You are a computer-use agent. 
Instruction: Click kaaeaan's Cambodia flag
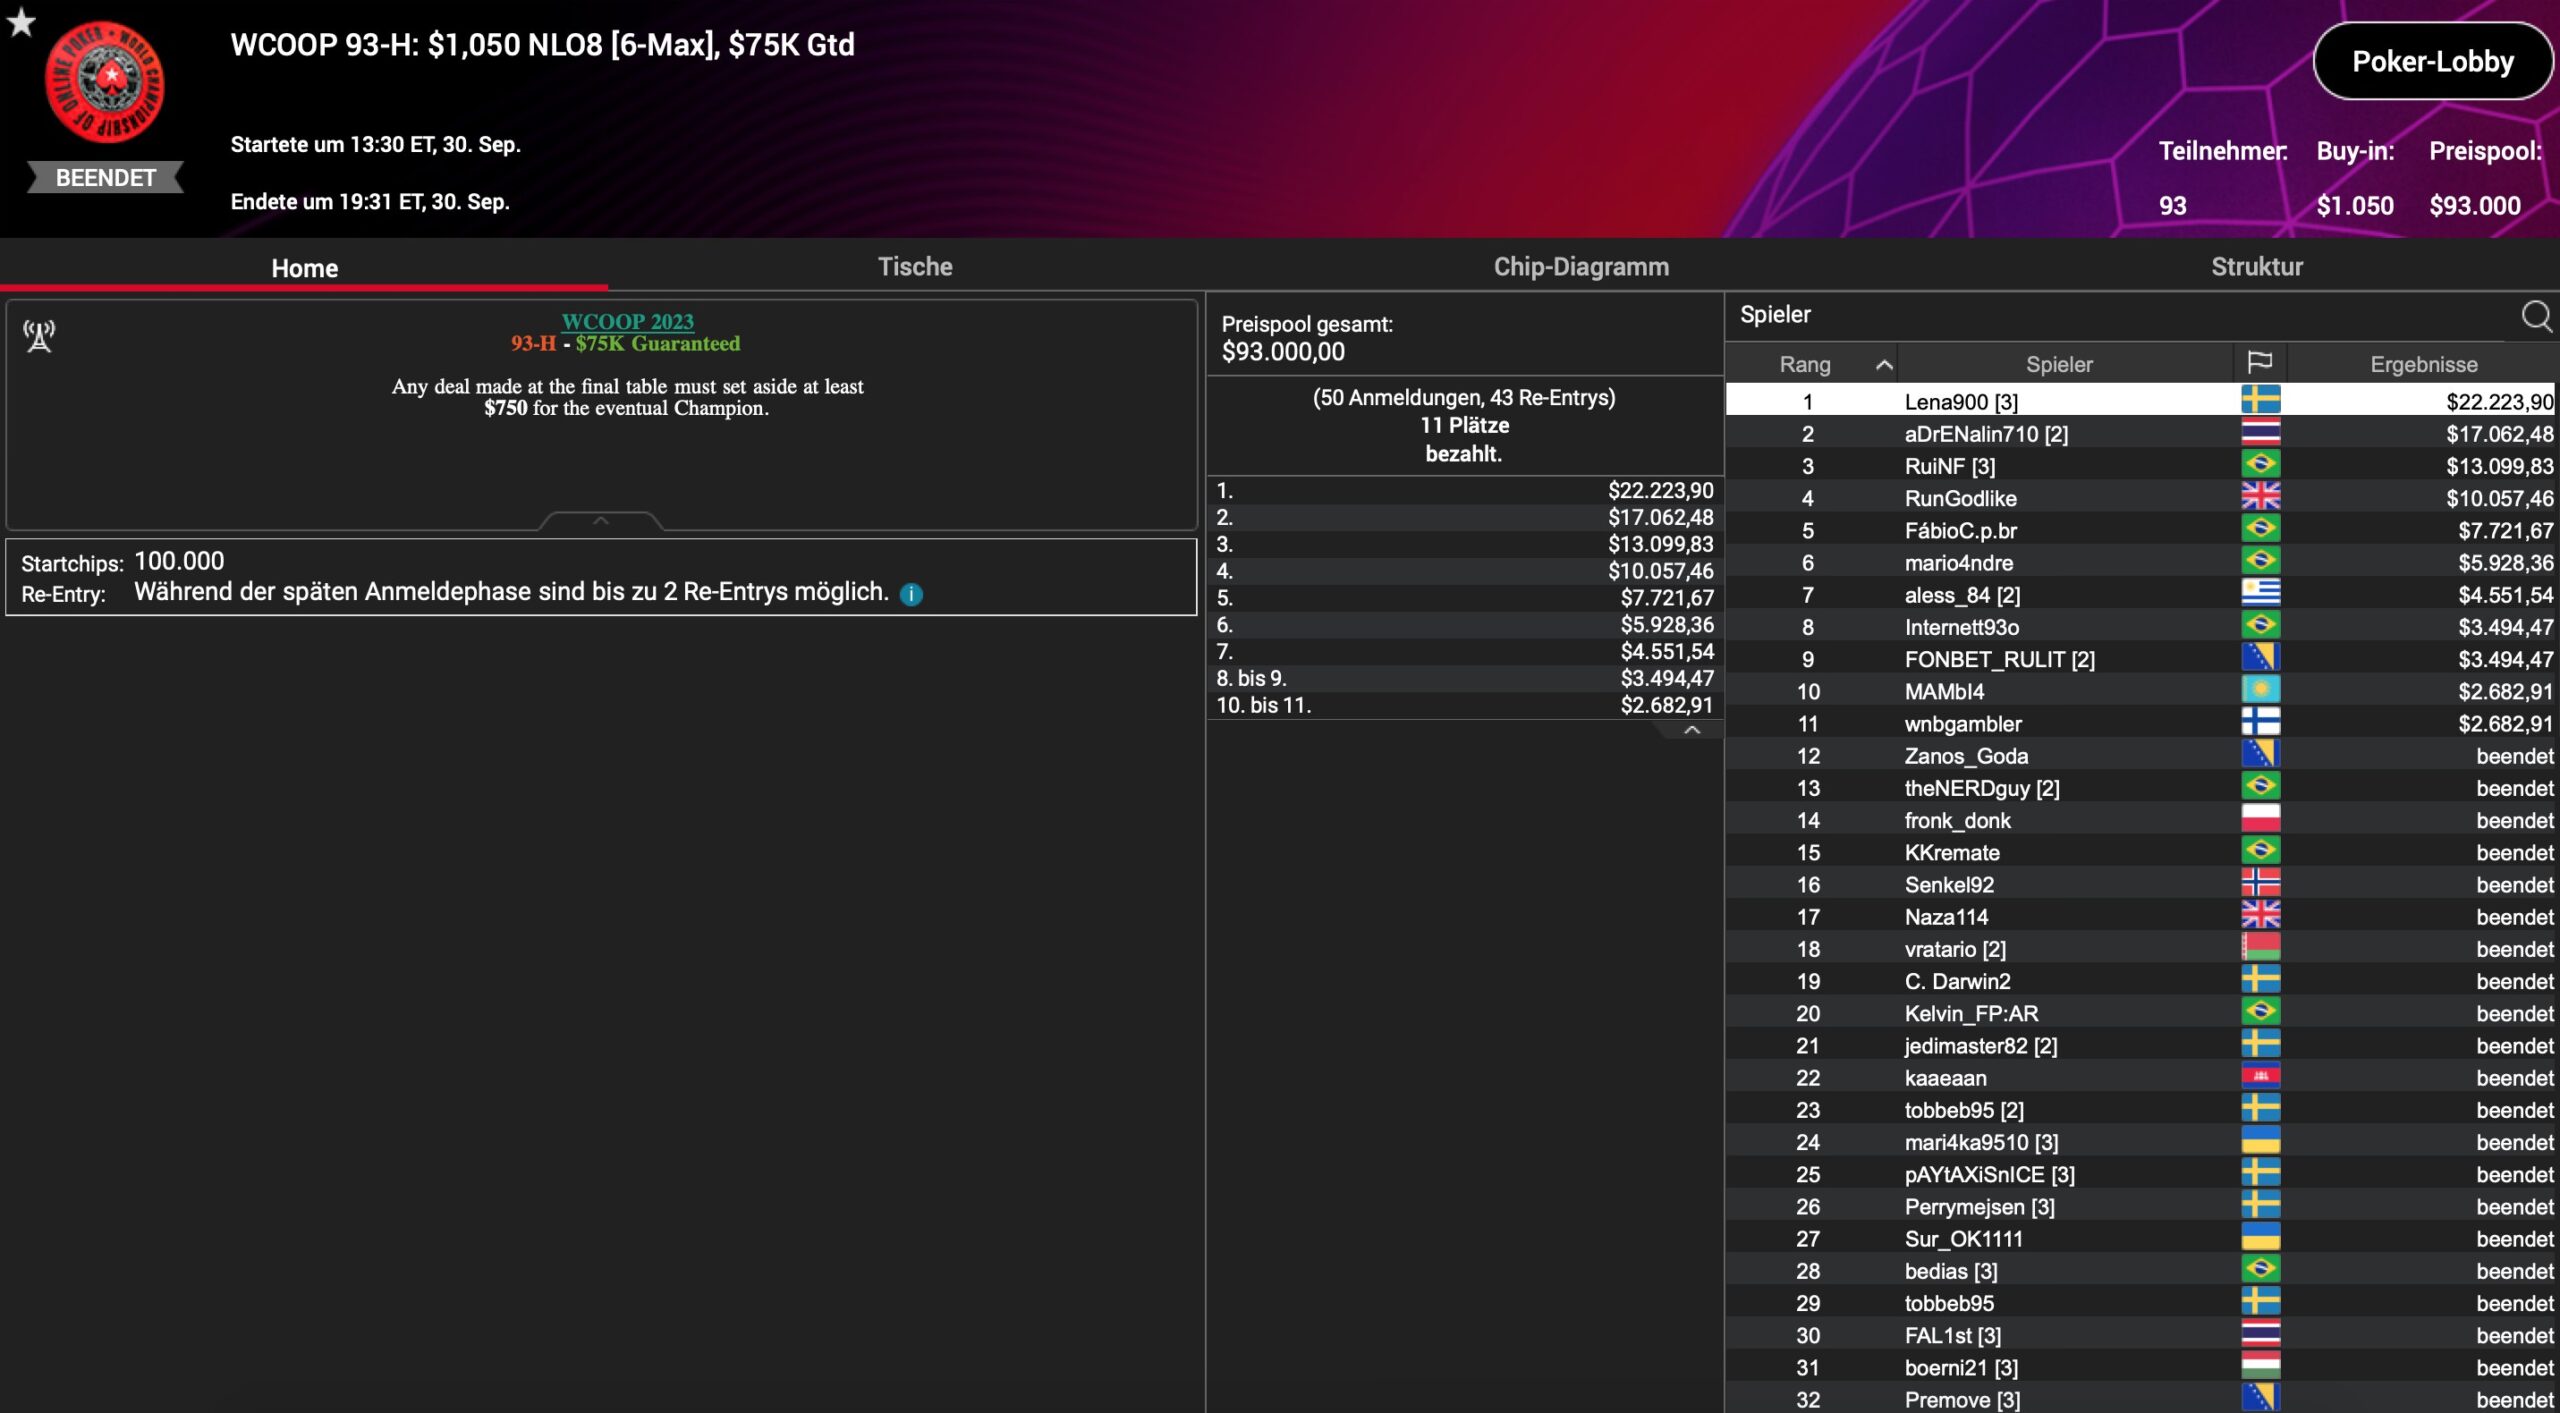click(2260, 1077)
